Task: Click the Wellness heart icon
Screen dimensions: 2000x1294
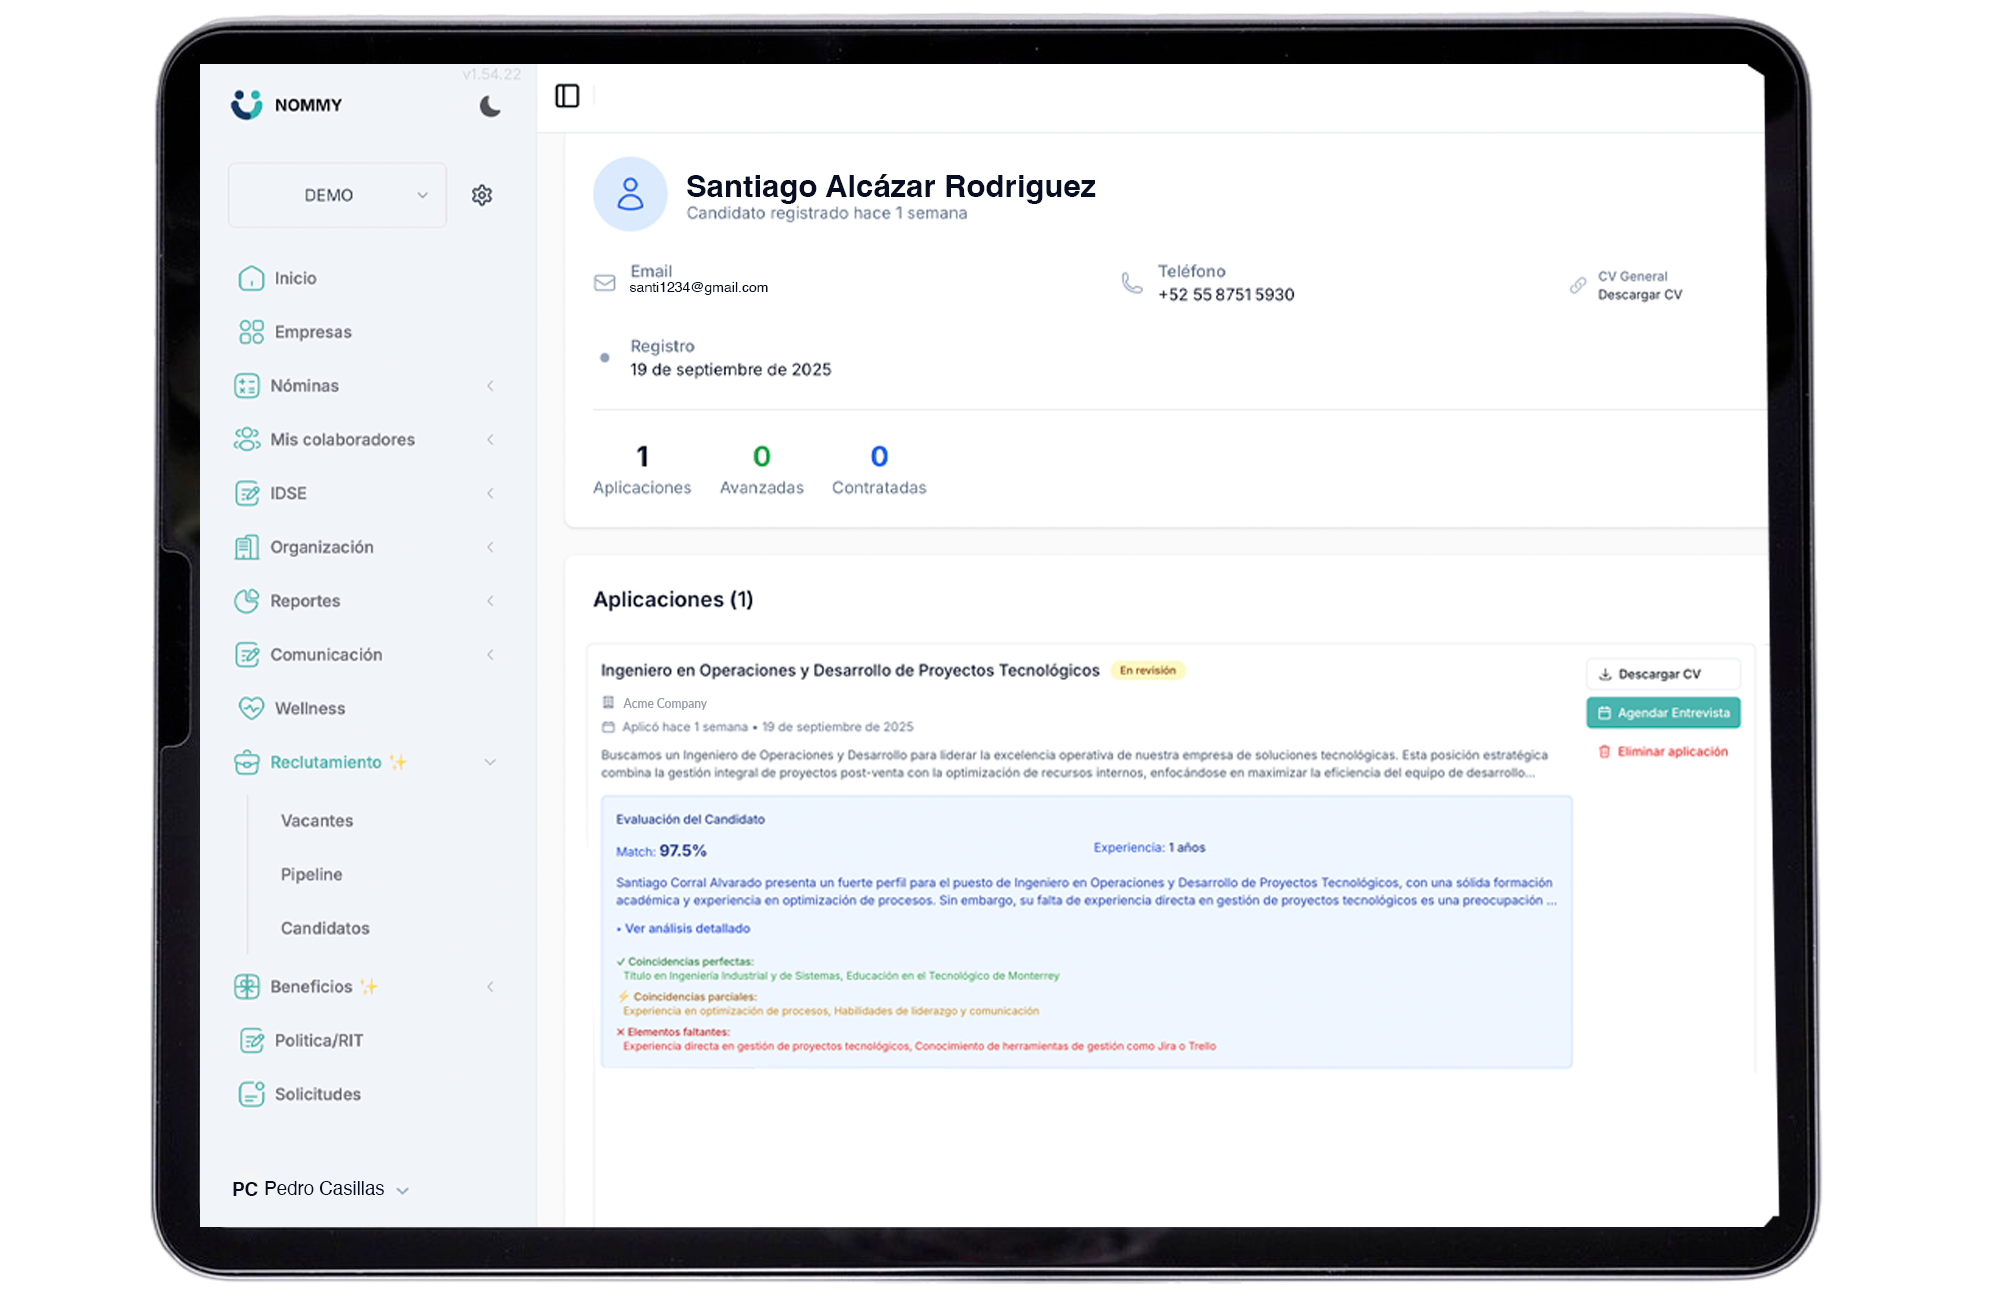Action: [x=251, y=708]
